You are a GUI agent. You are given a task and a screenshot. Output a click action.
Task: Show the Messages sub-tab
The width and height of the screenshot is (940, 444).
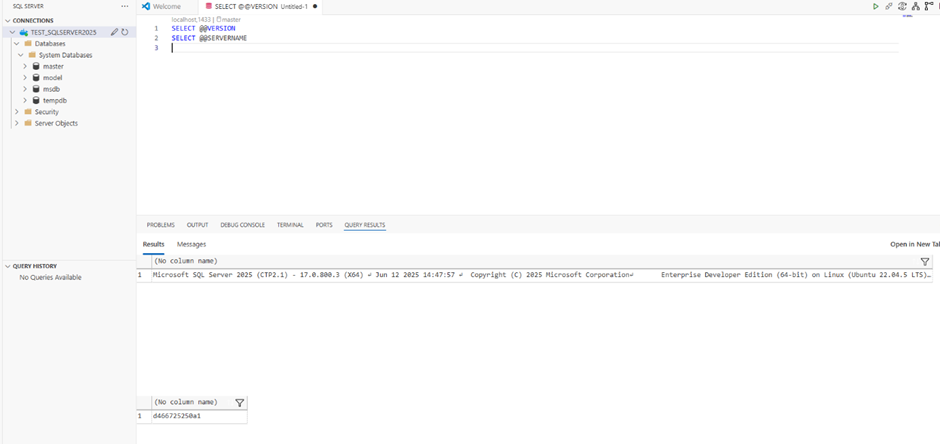pyautogui.click(x=191, y=244)
